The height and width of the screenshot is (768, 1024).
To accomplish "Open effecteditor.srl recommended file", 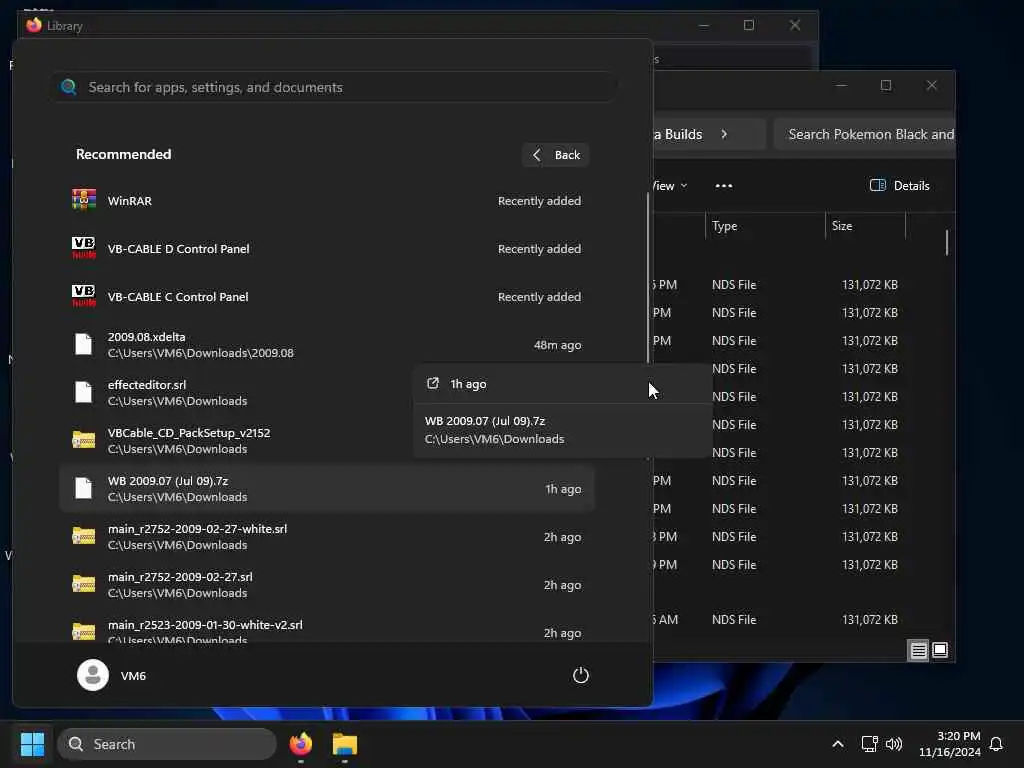I will [236, 392].
